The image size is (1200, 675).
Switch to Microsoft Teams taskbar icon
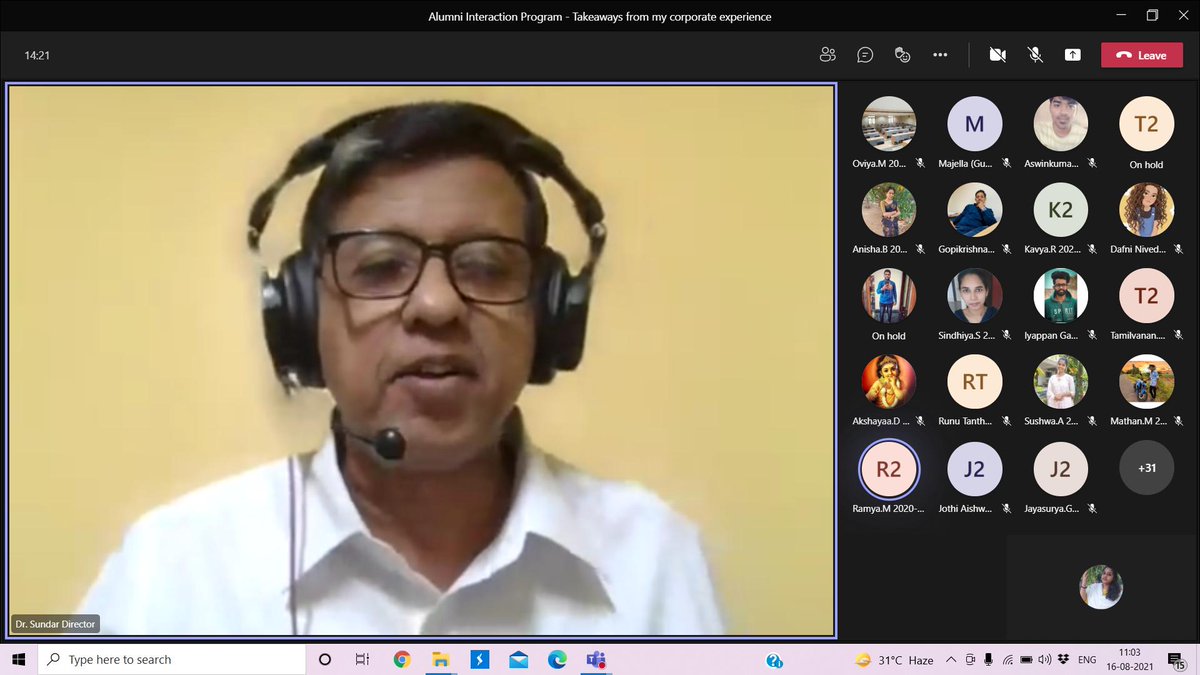click(x=596, y=660)
